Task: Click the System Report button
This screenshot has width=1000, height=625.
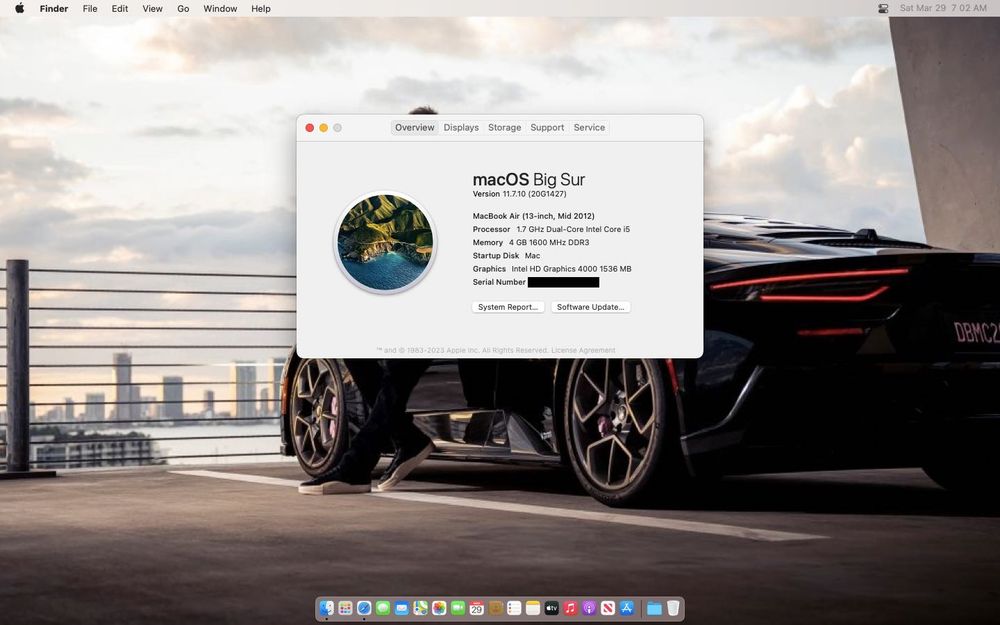Action: [508, 307]
